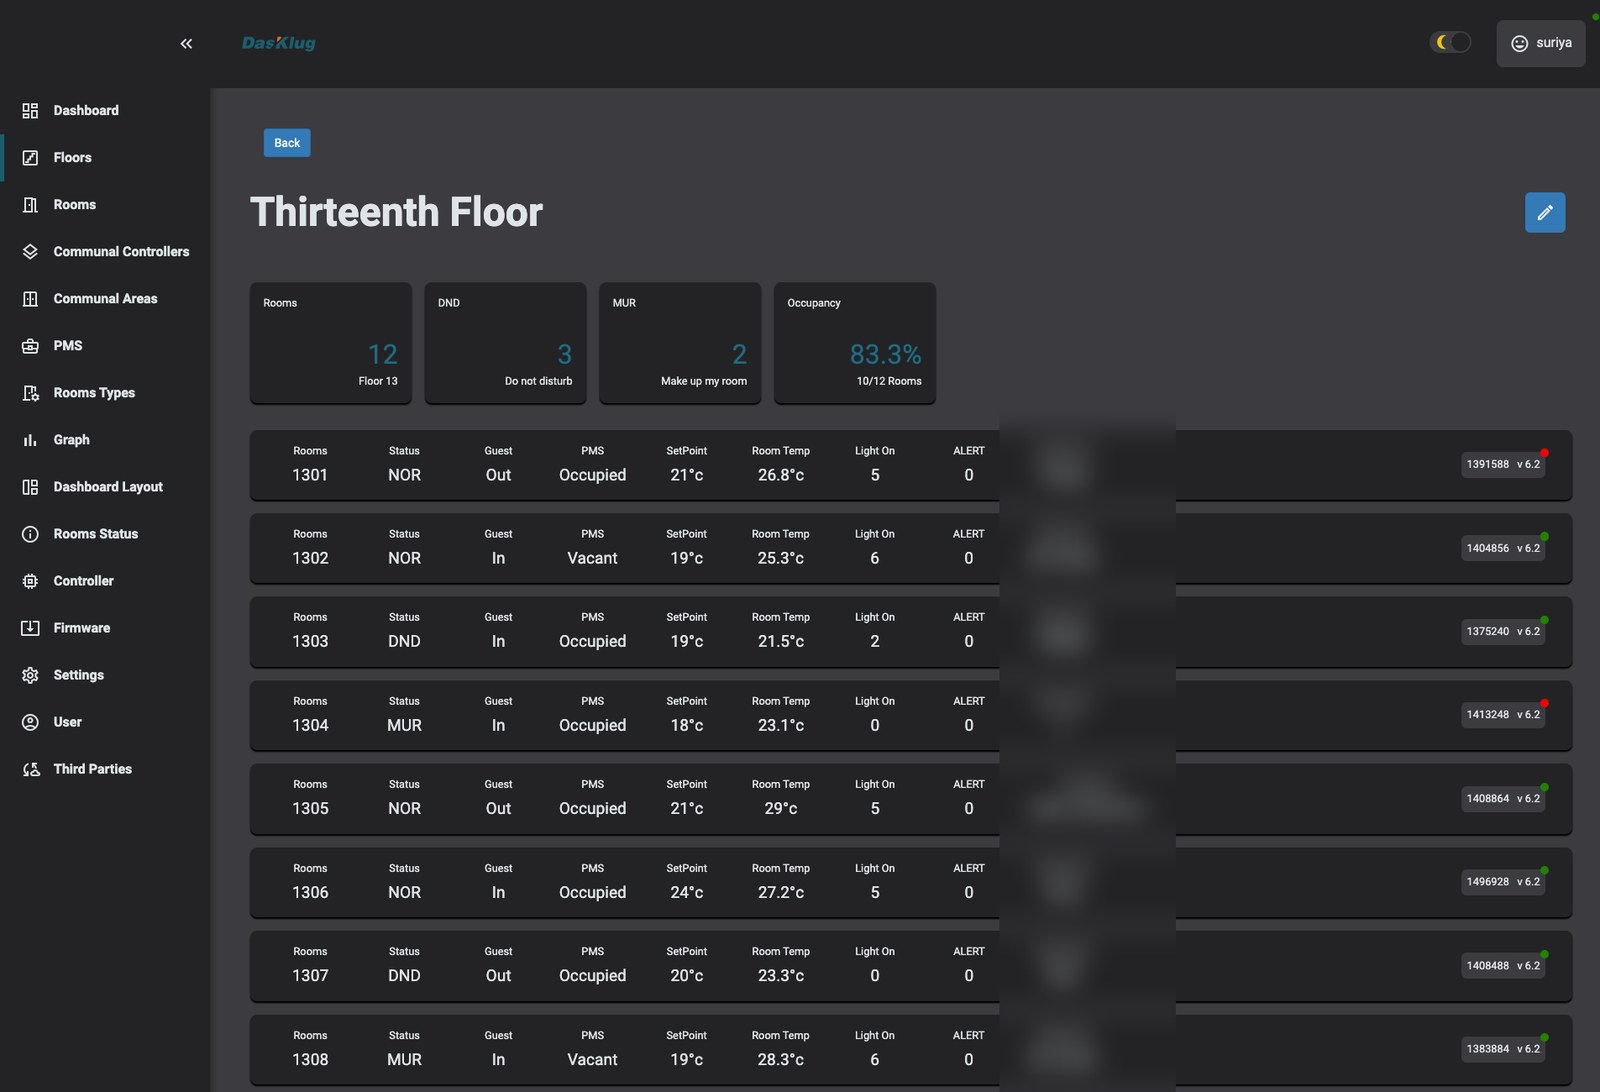The image size is (1600, 1092).
Task: Click room number 1306
Action: pyautogui.click(x=310, y=892)
